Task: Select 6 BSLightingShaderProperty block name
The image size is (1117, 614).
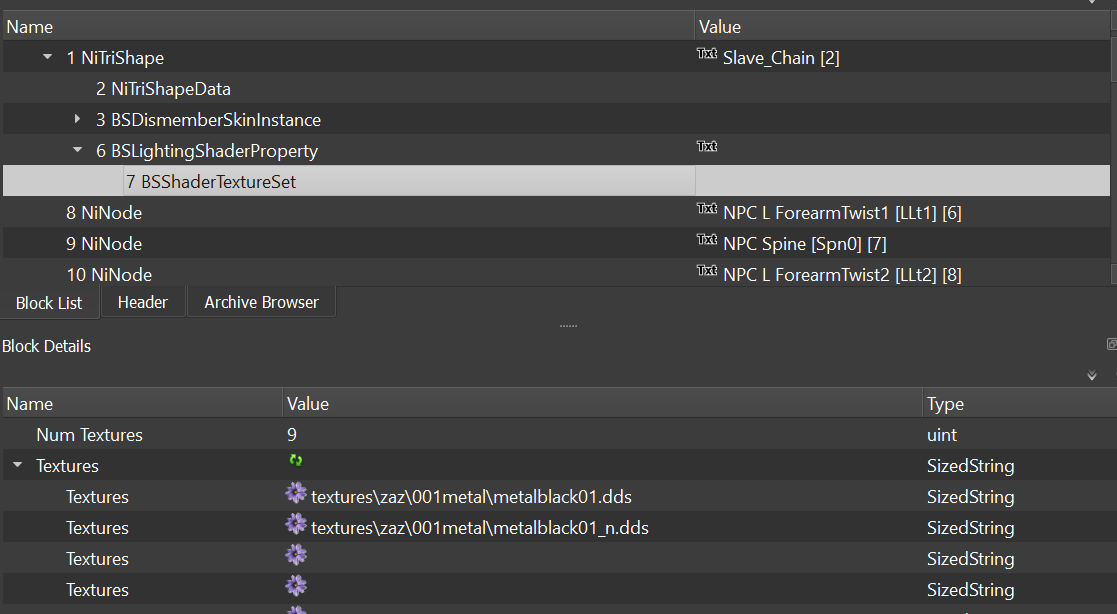Action: [207, 151]
